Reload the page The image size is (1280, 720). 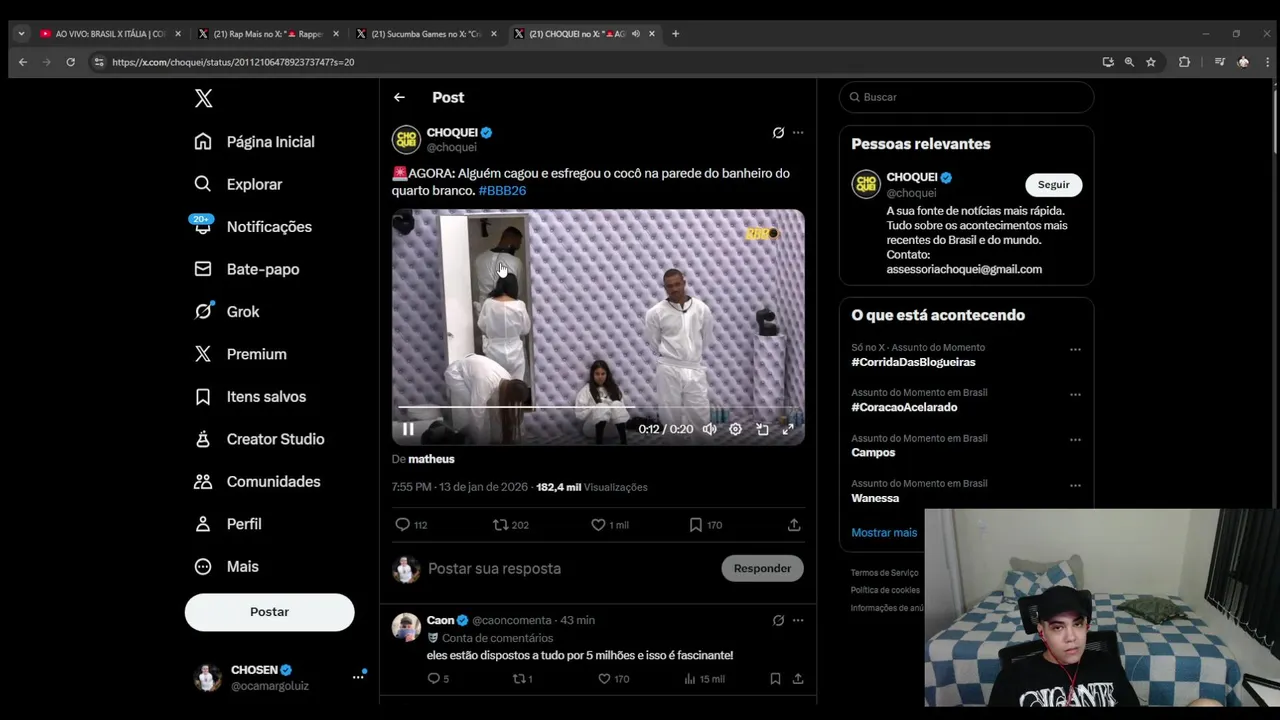point(70,62)
